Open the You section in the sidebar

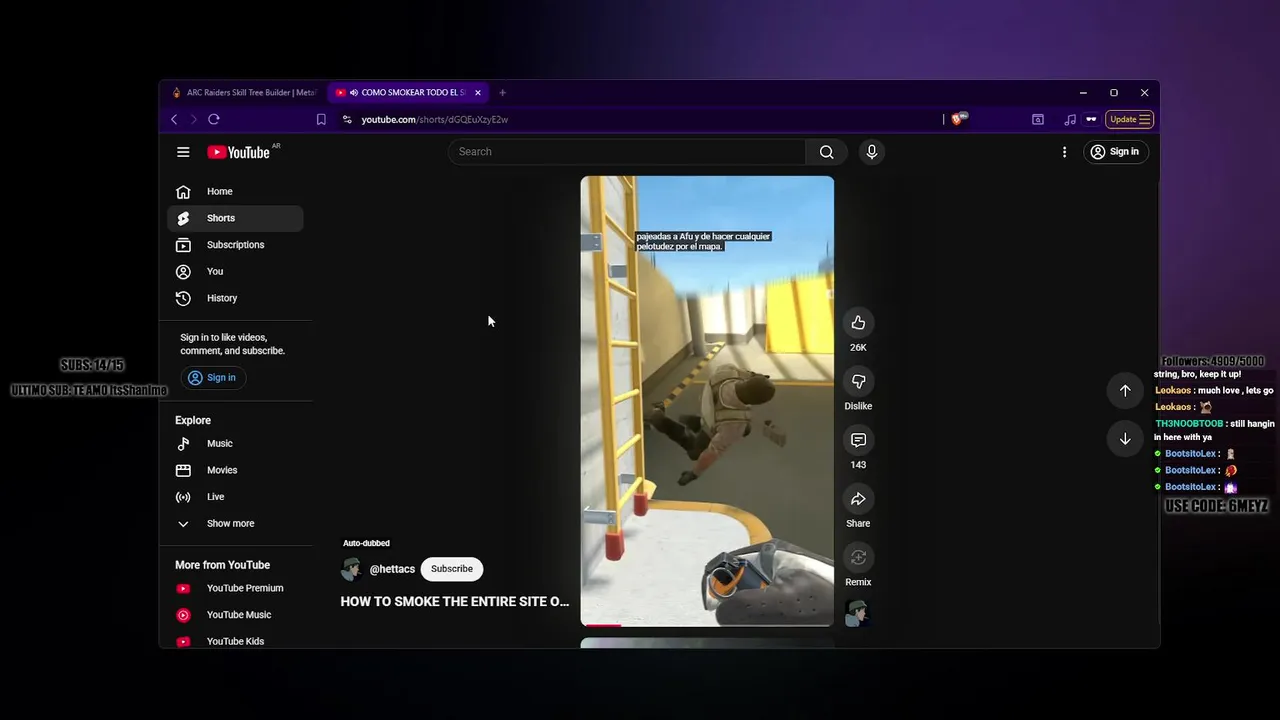[x=235, y=272]
